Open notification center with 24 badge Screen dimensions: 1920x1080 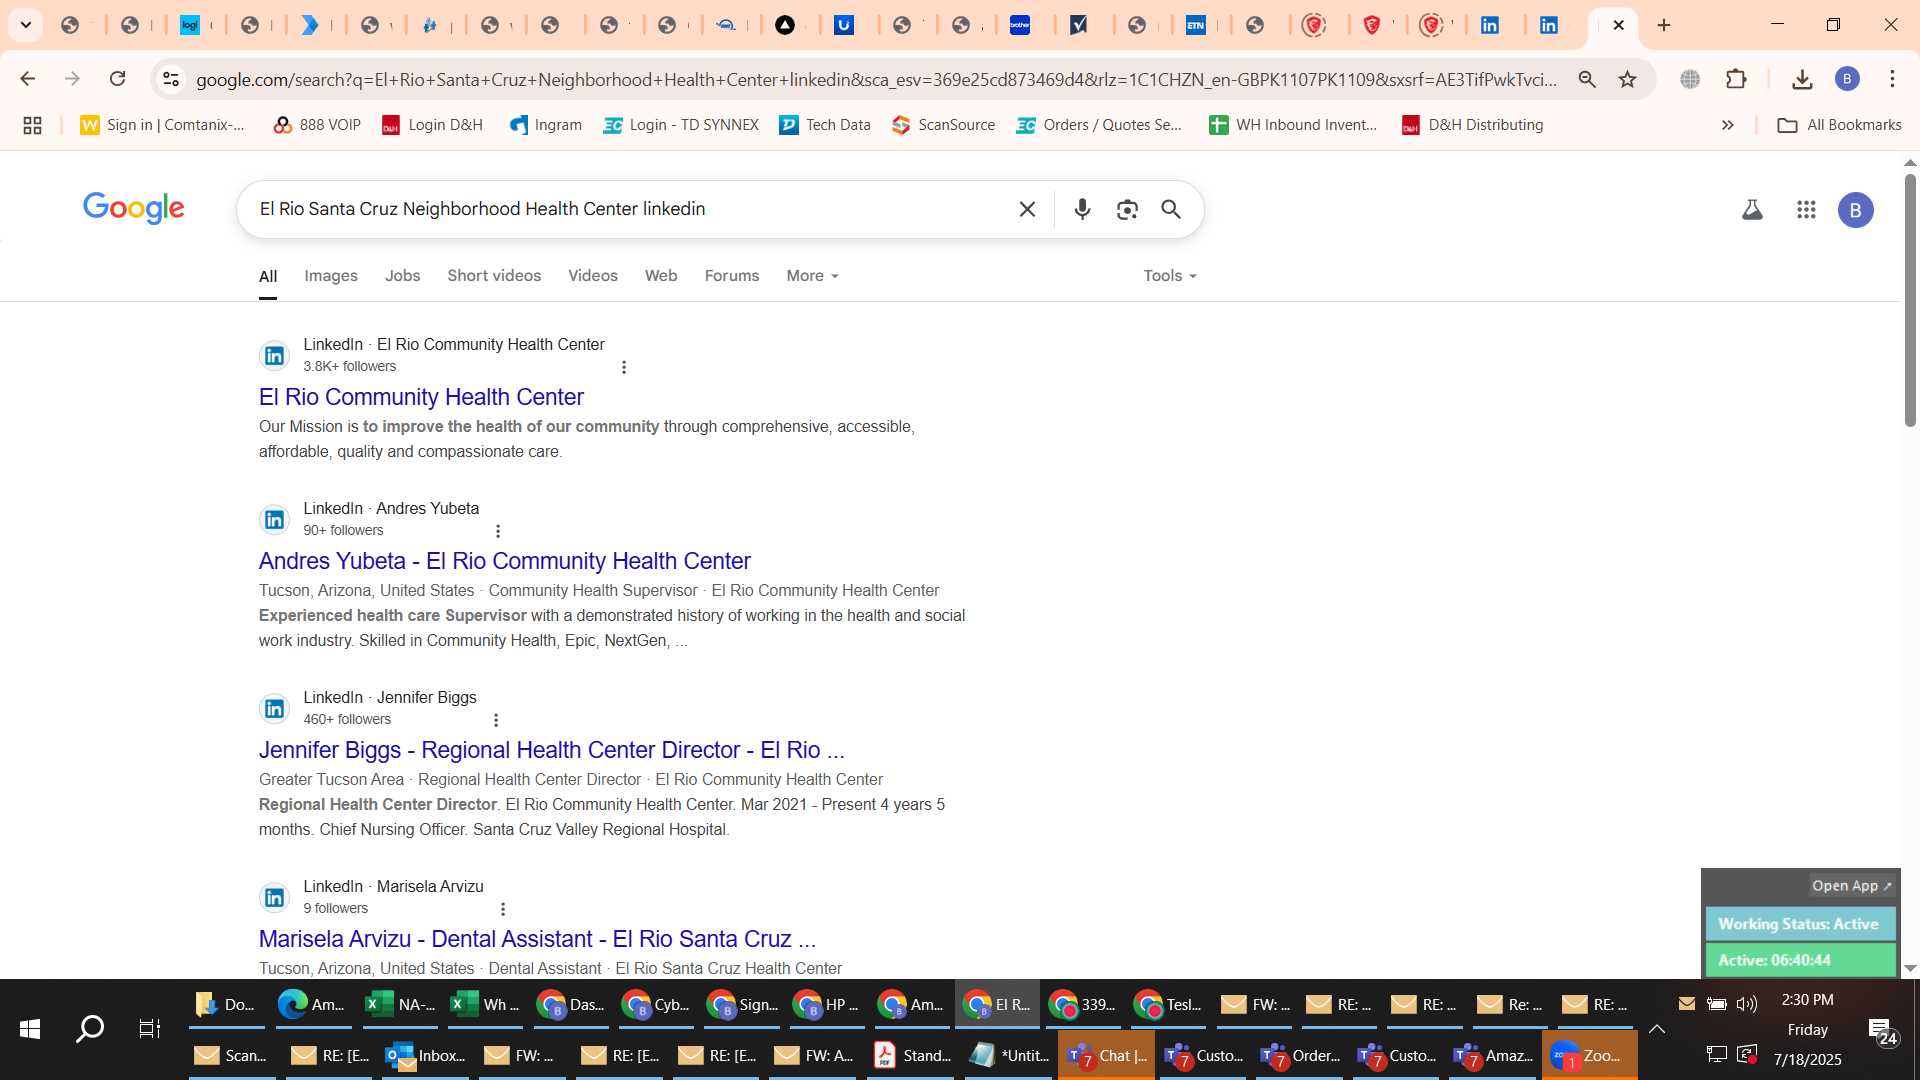coord(1883,1030)
